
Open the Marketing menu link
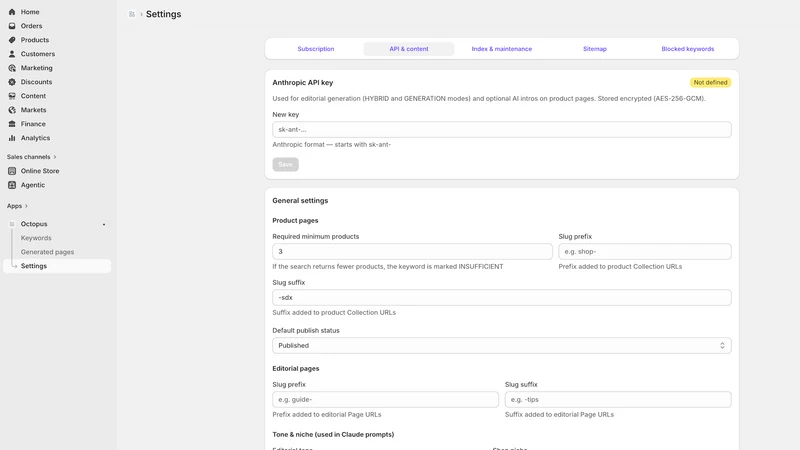[x=36, y=68]
